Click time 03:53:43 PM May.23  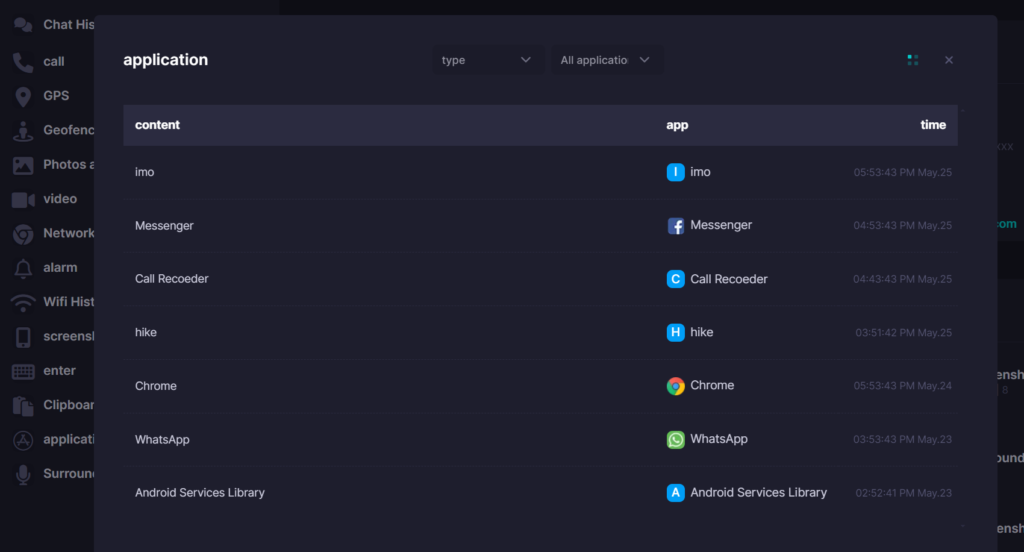point(903,439)
